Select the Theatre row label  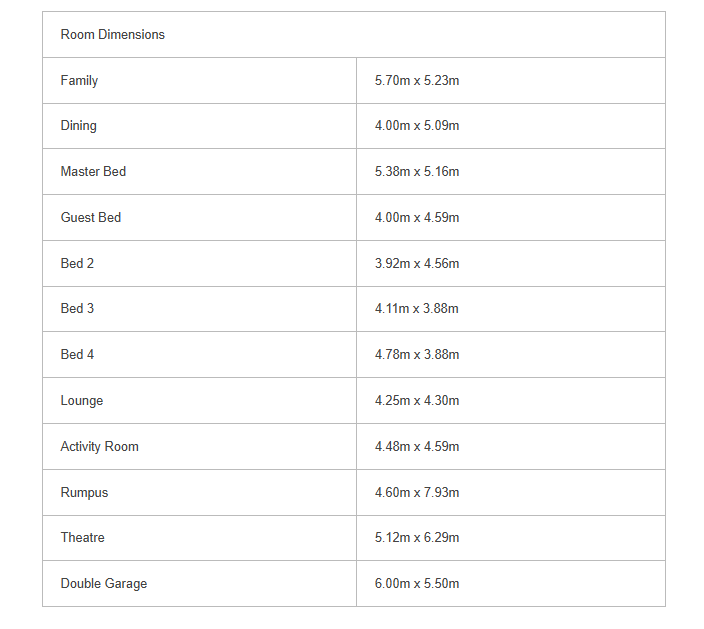tap(82, 538)
